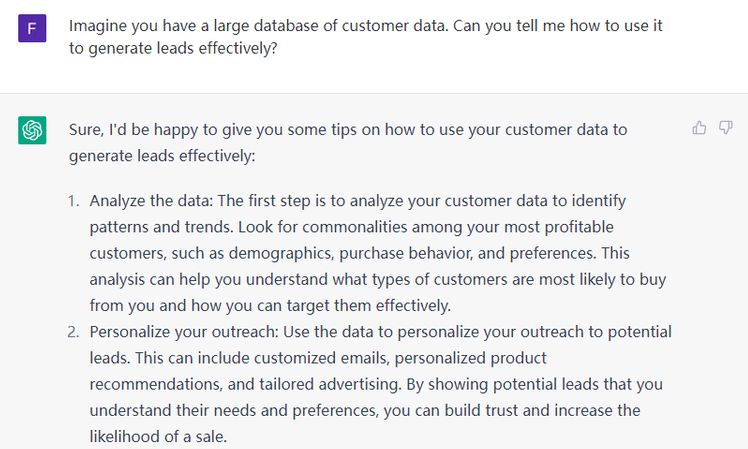Image resolution: width=748 pixels, height=449 pixels.
Task: Click the green ChatGPT logo icon
Action: [x=31, y=130]
